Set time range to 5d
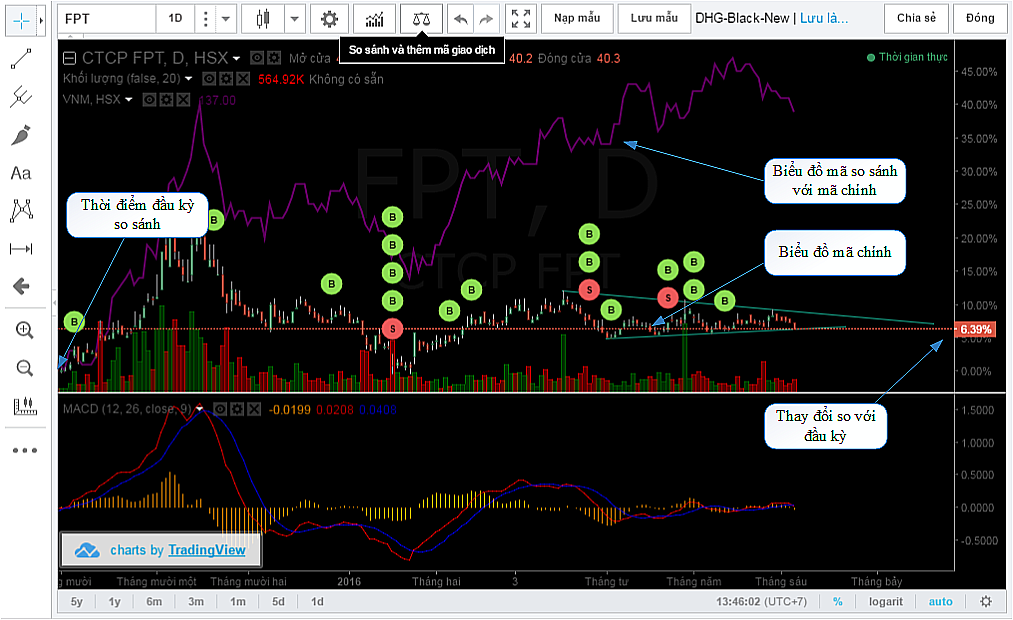This screenshot has width=1013, height=620. coord(278,601)
